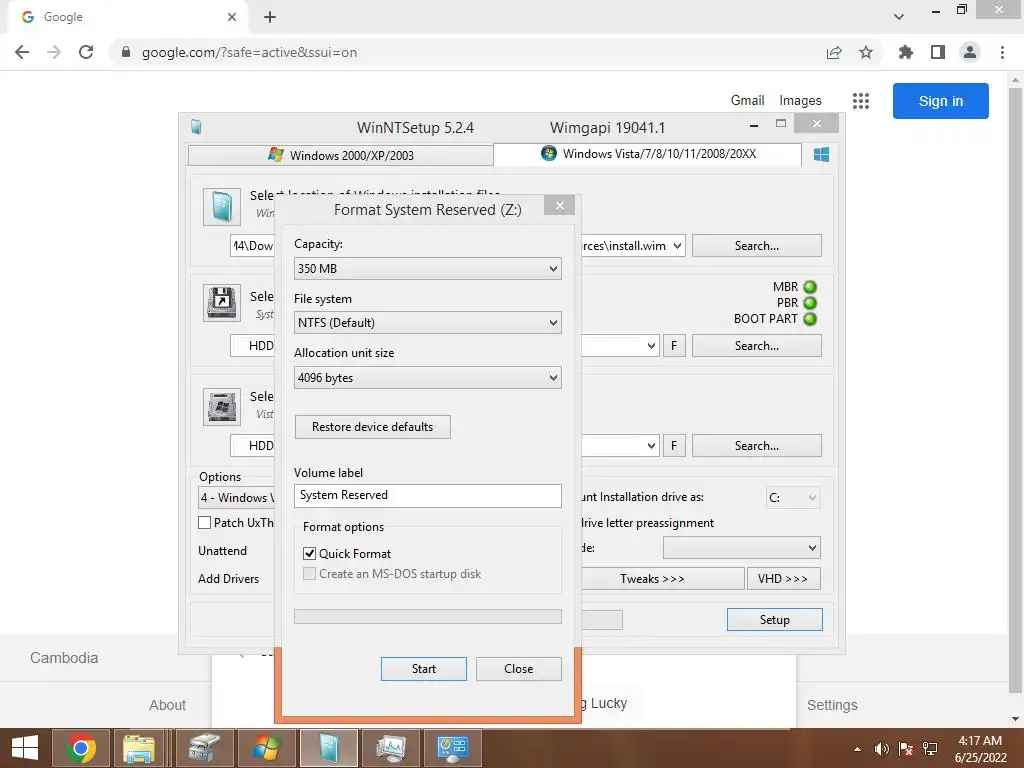The image size is (1024, 768).
Task: Click Restore device defaults button
Action: point(372,426)
